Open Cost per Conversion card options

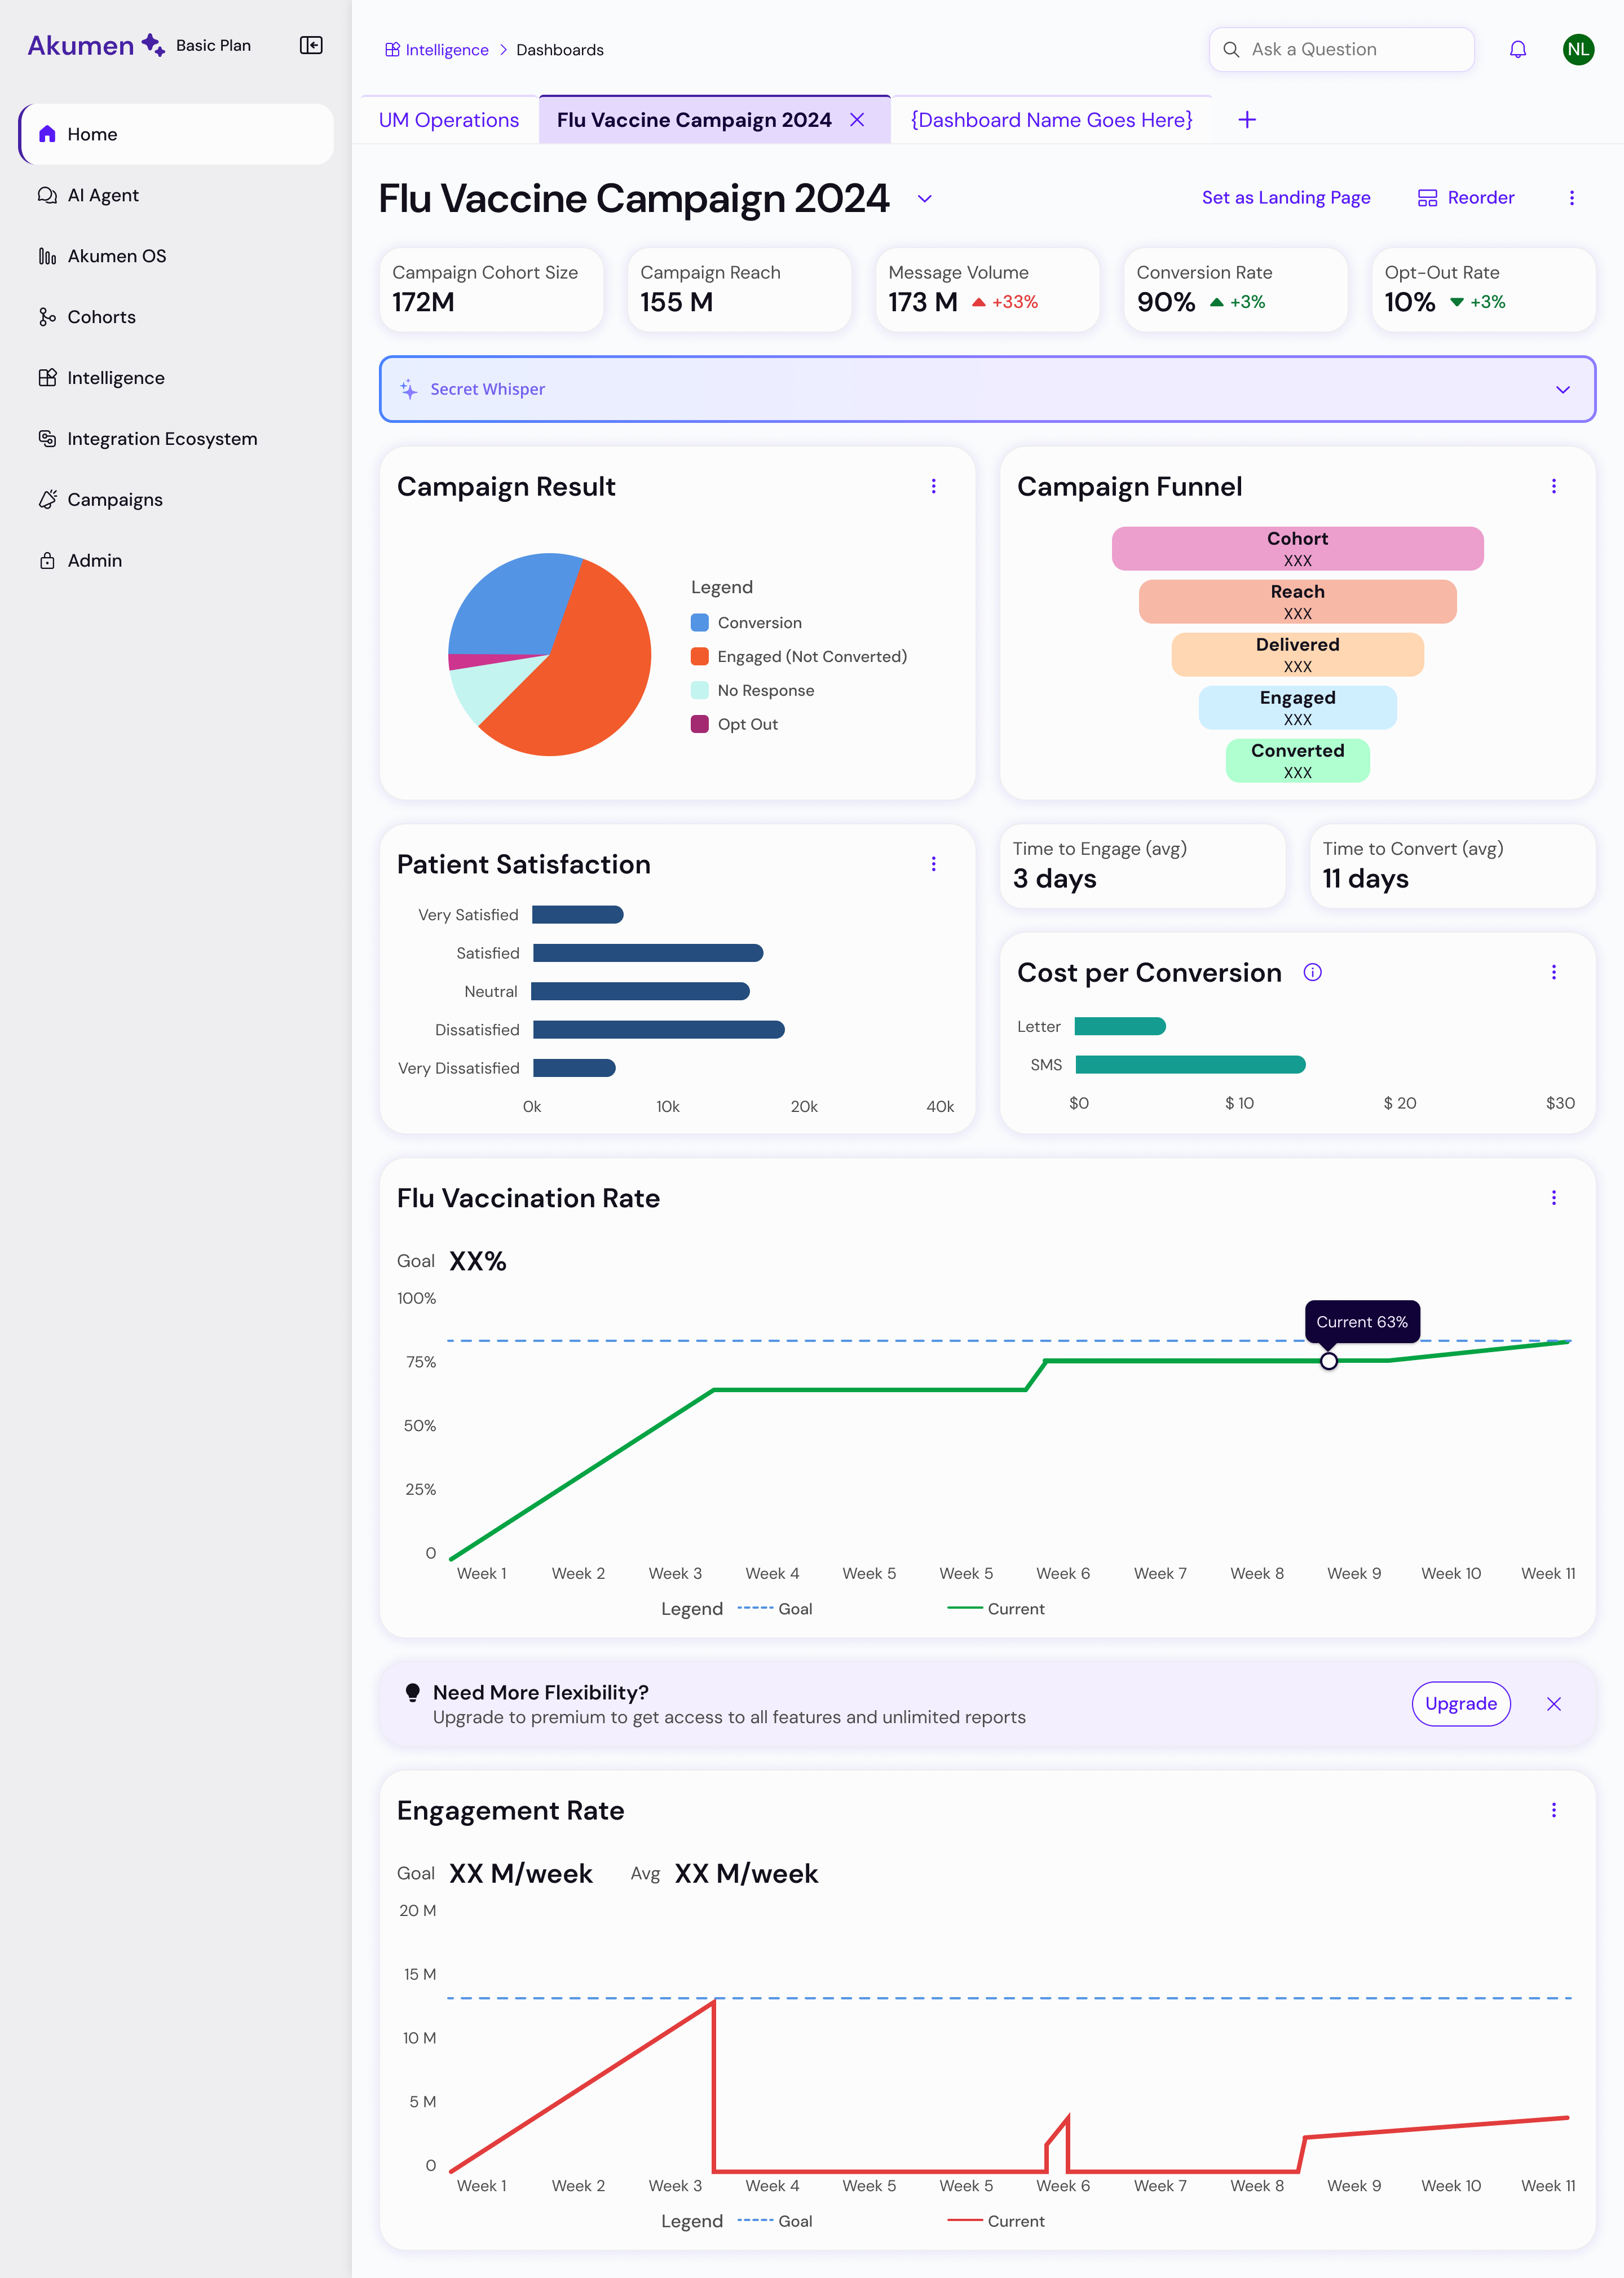(1553, 972)
